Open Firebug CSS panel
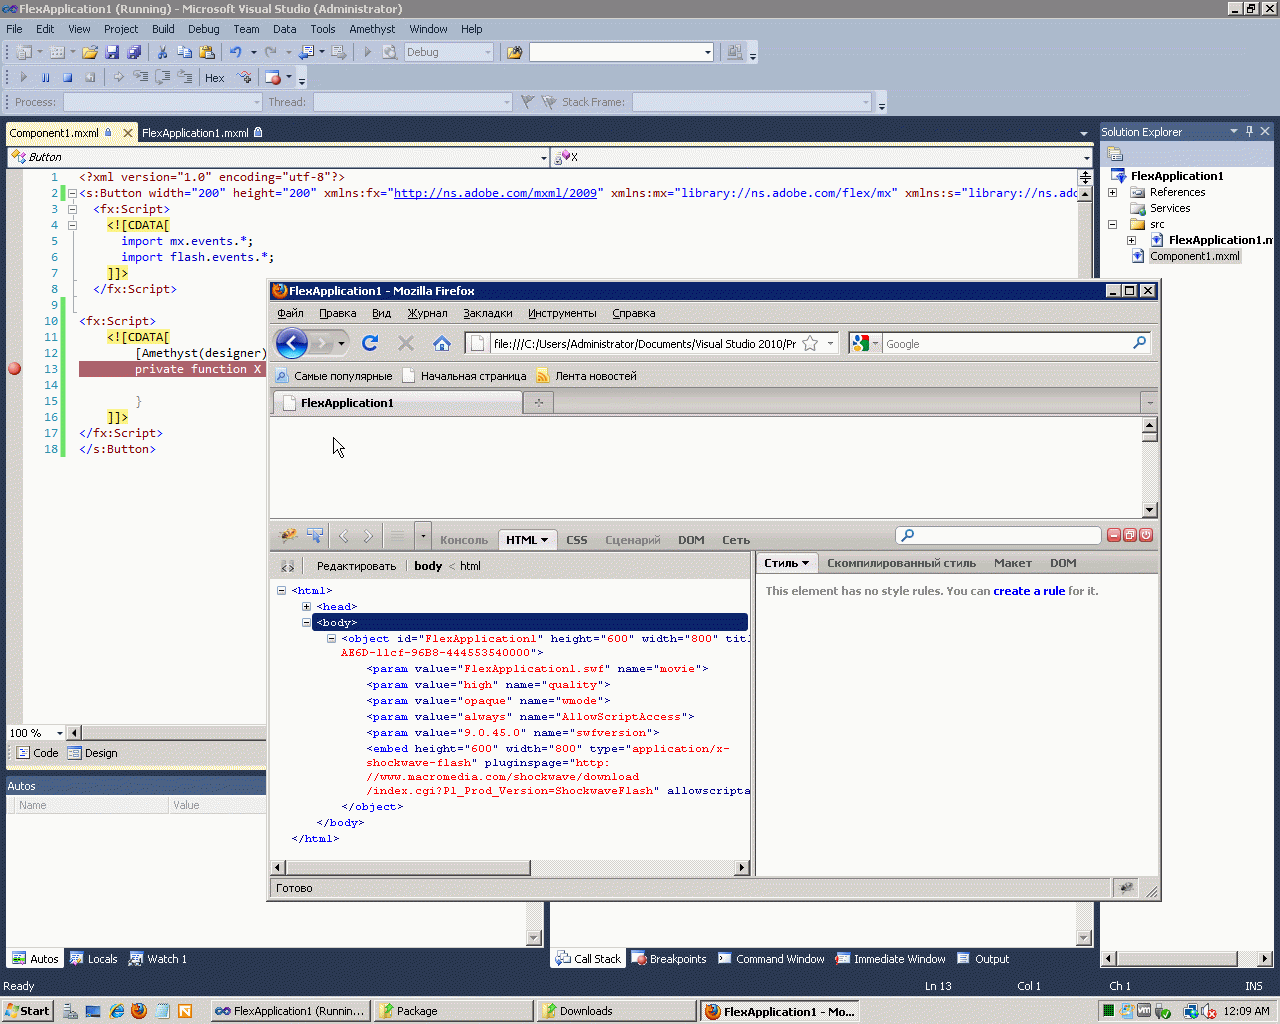 pos(577,540)
